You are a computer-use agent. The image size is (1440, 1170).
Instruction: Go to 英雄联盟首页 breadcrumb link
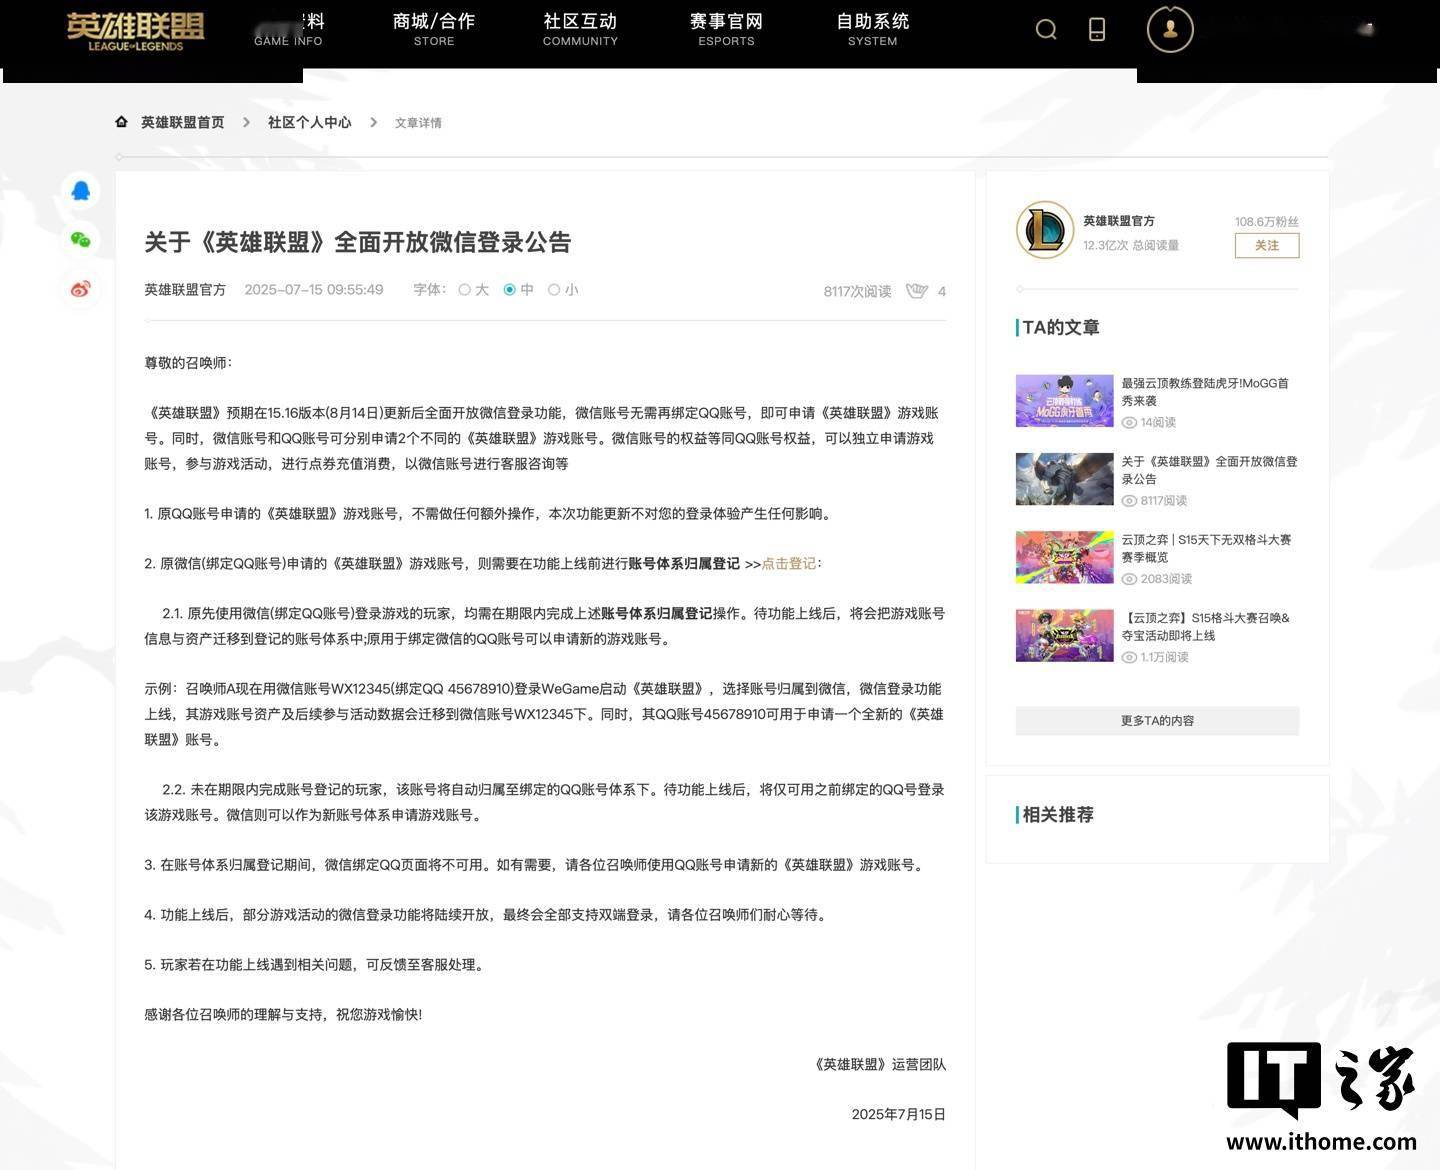click(182, 122)
